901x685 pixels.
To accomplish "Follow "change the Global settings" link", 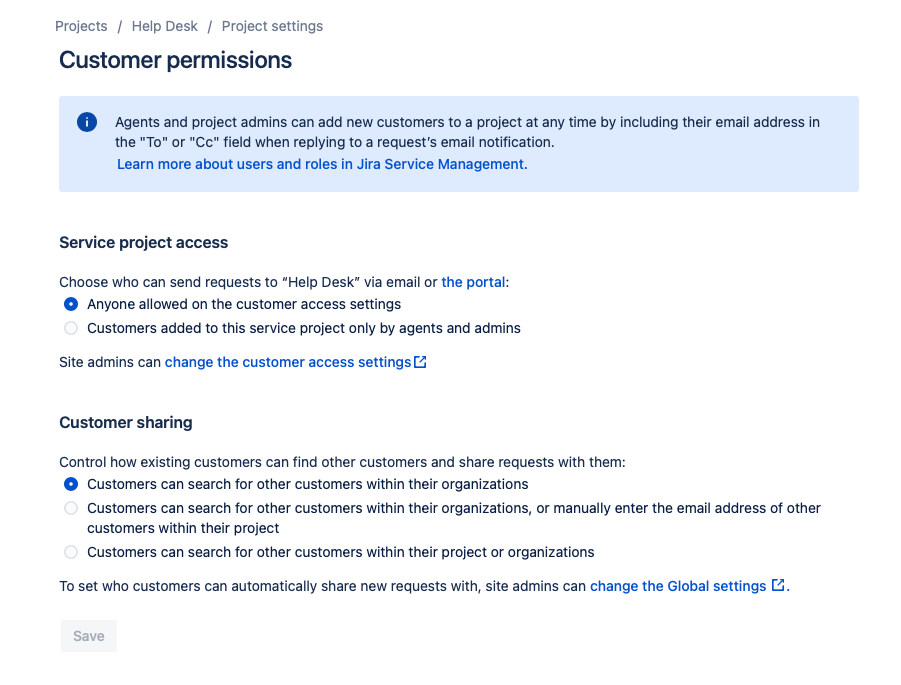I will point(678,586).
